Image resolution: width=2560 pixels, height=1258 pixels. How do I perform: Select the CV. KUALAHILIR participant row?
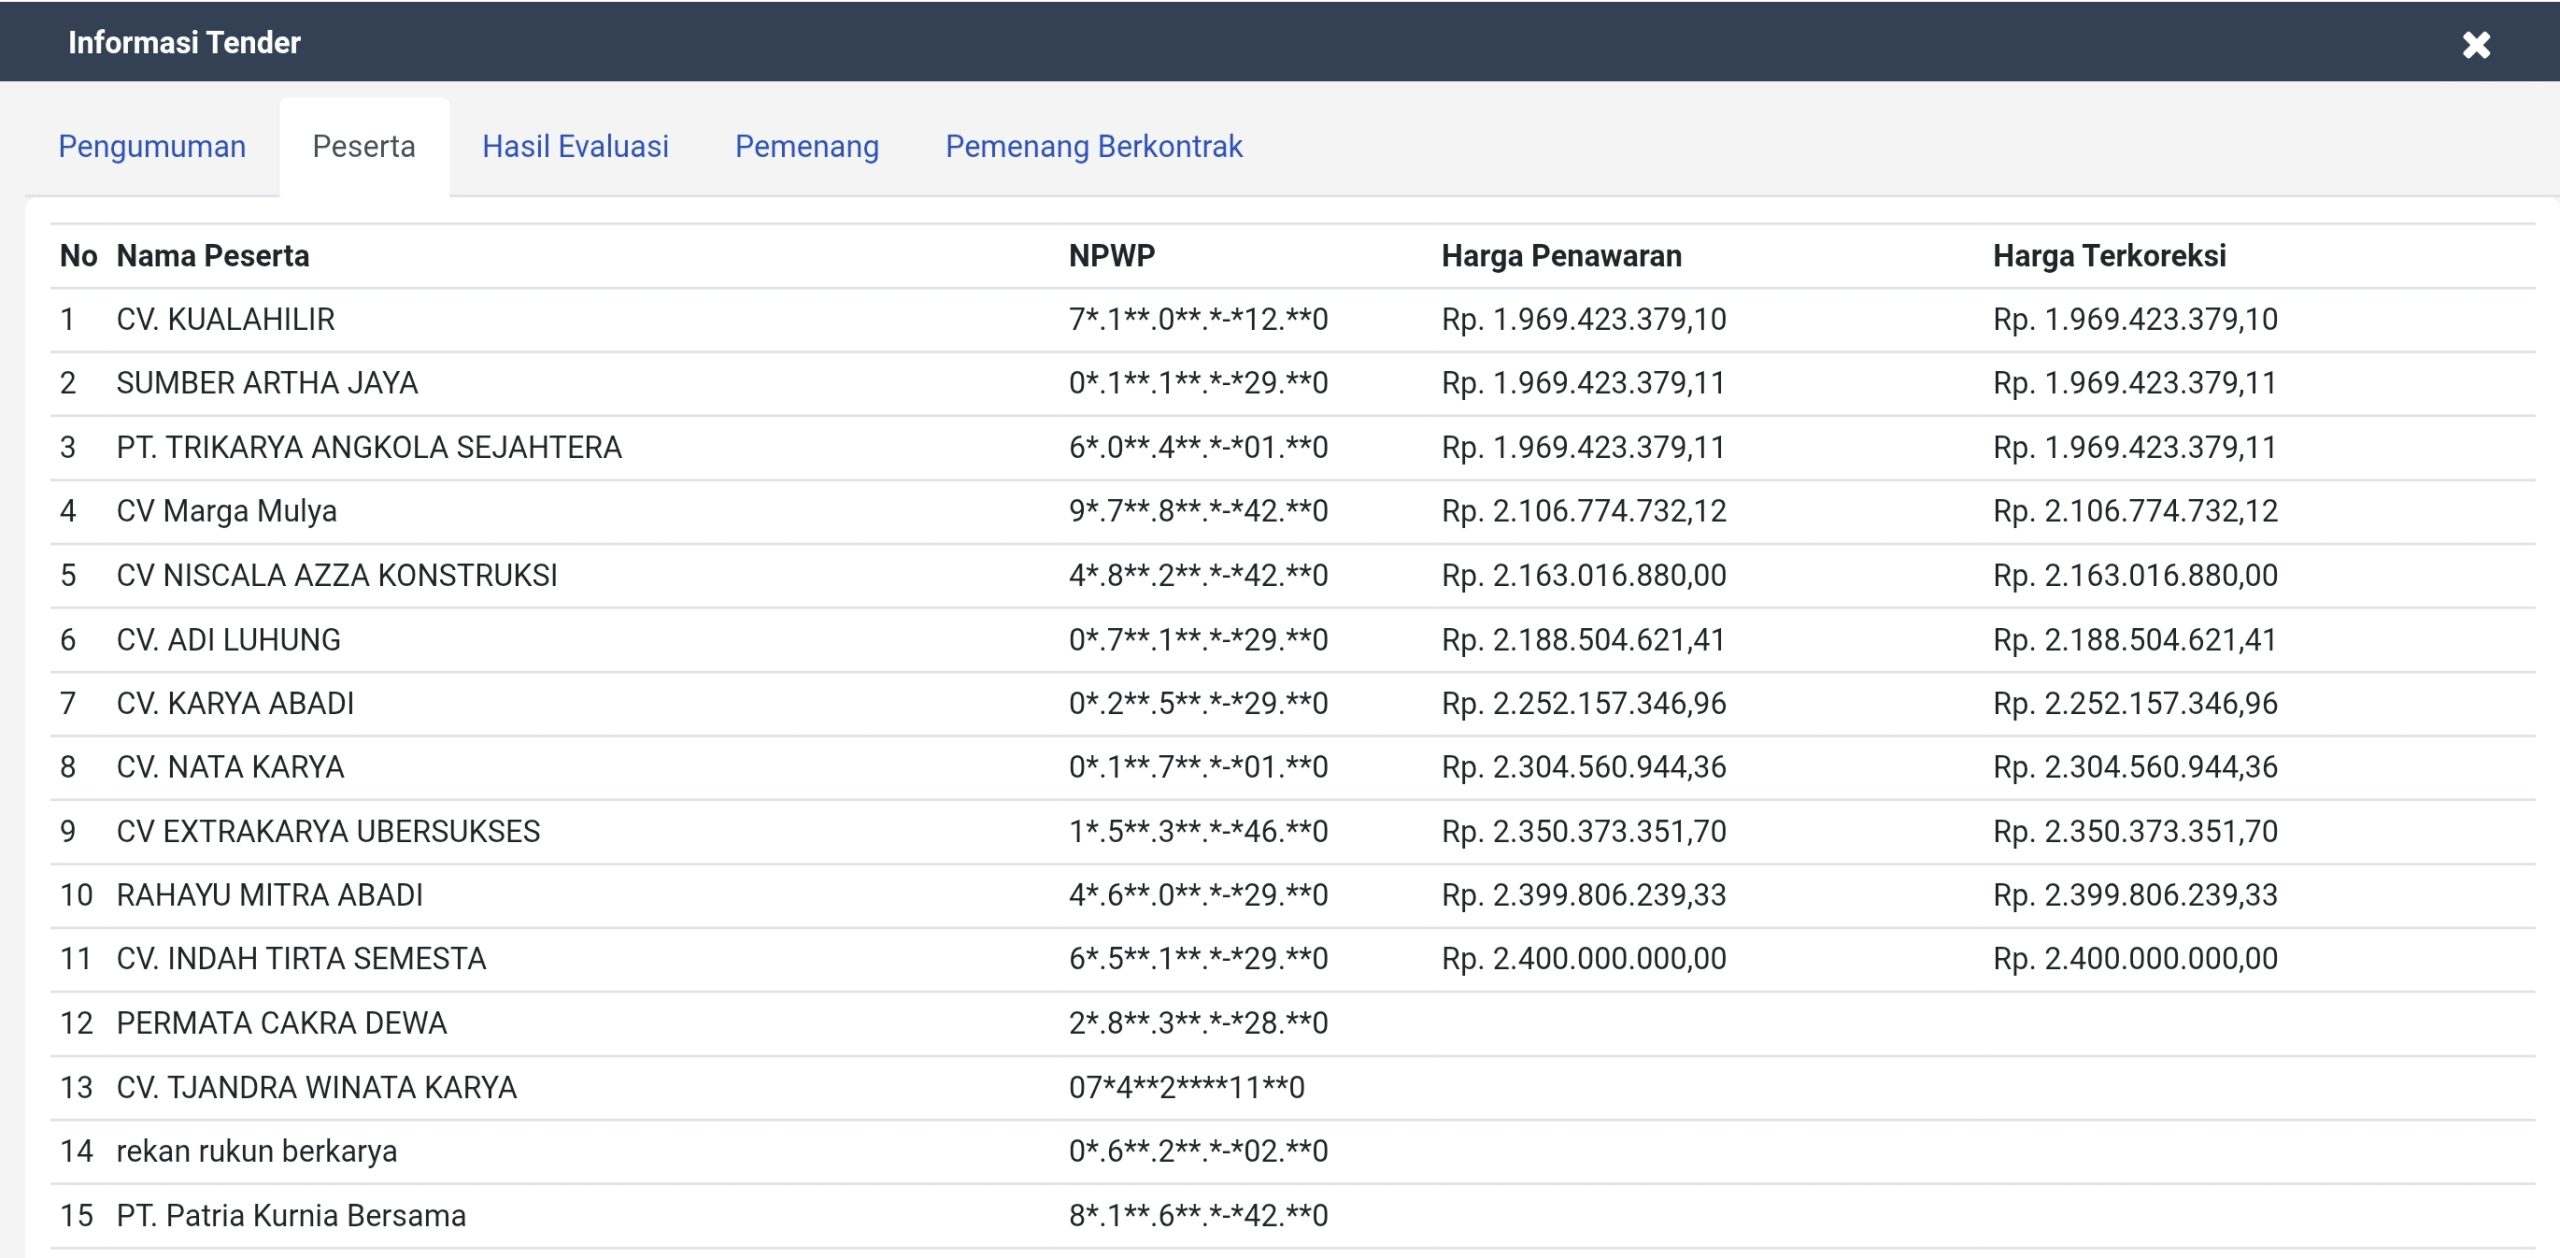[x=225, y=320]
